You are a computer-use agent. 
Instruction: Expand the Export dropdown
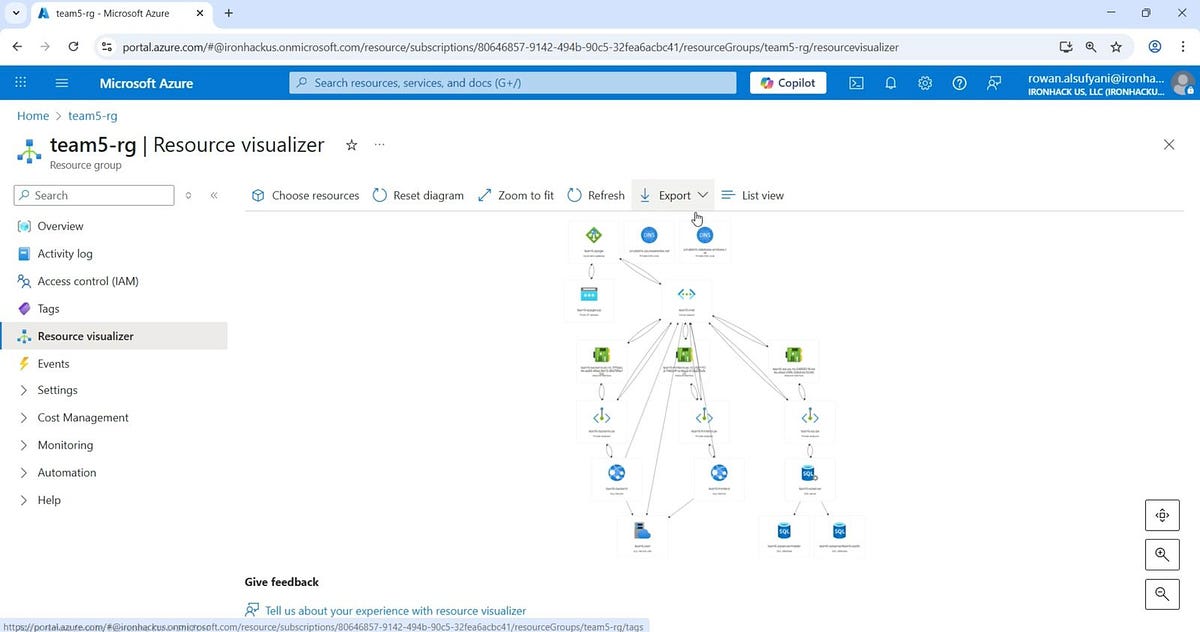pyautogui.click(x=702, y=195)
